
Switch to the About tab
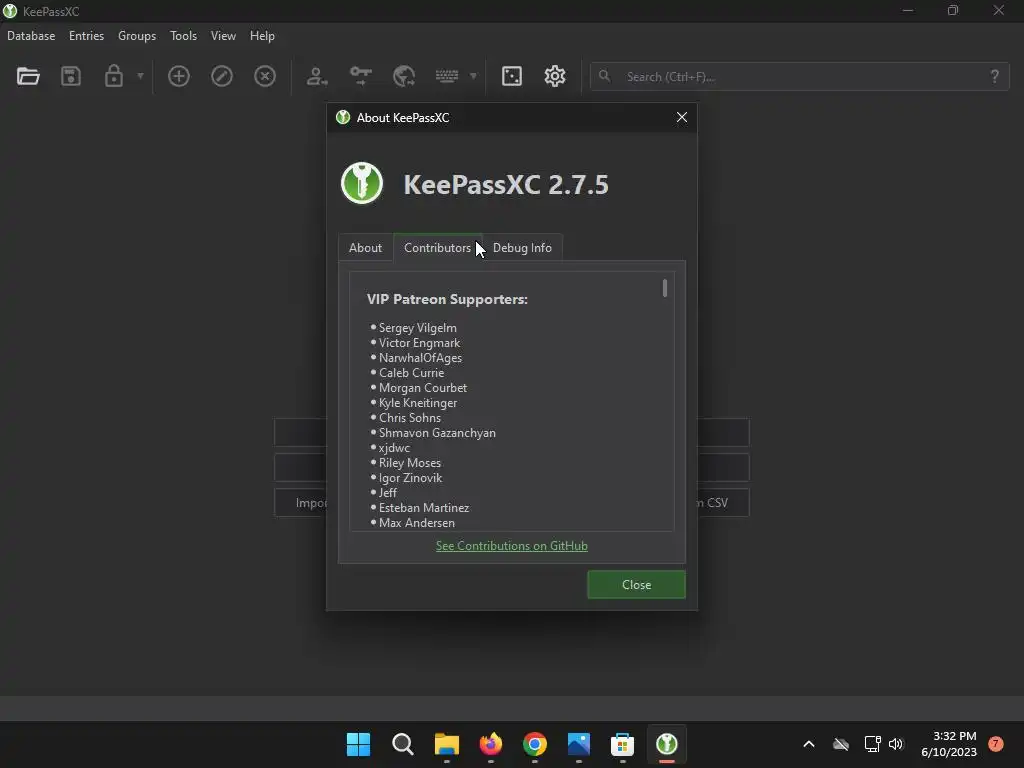365,248
